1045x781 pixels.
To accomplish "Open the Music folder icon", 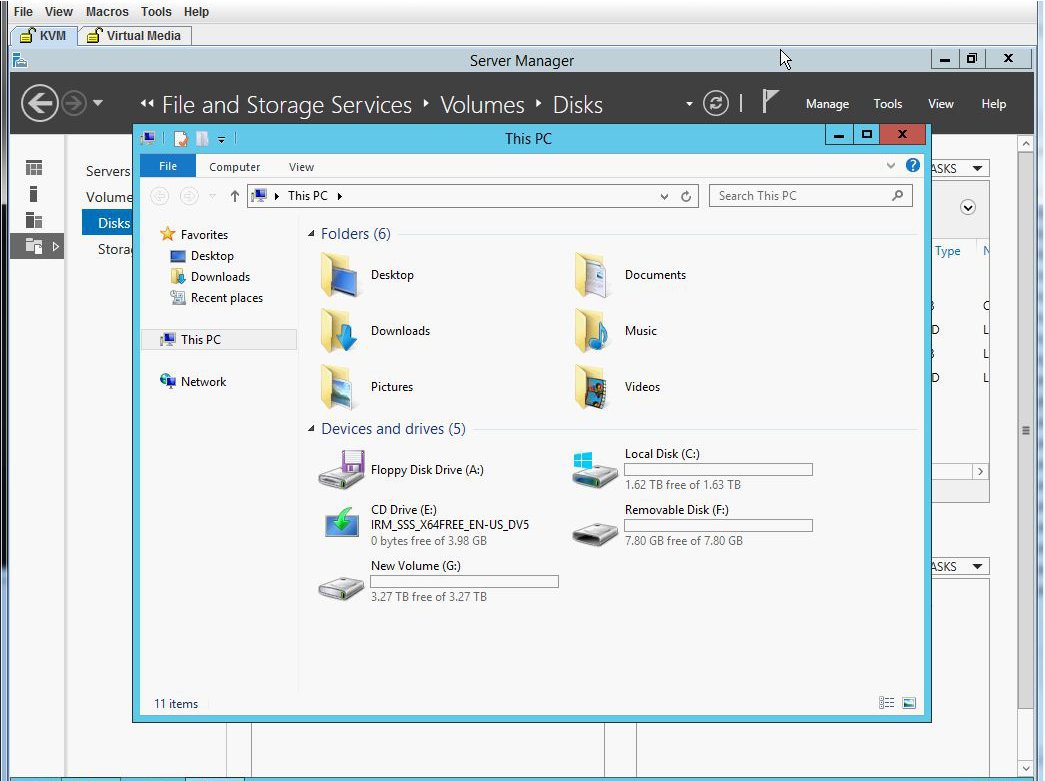I will [x=593, y=331].
